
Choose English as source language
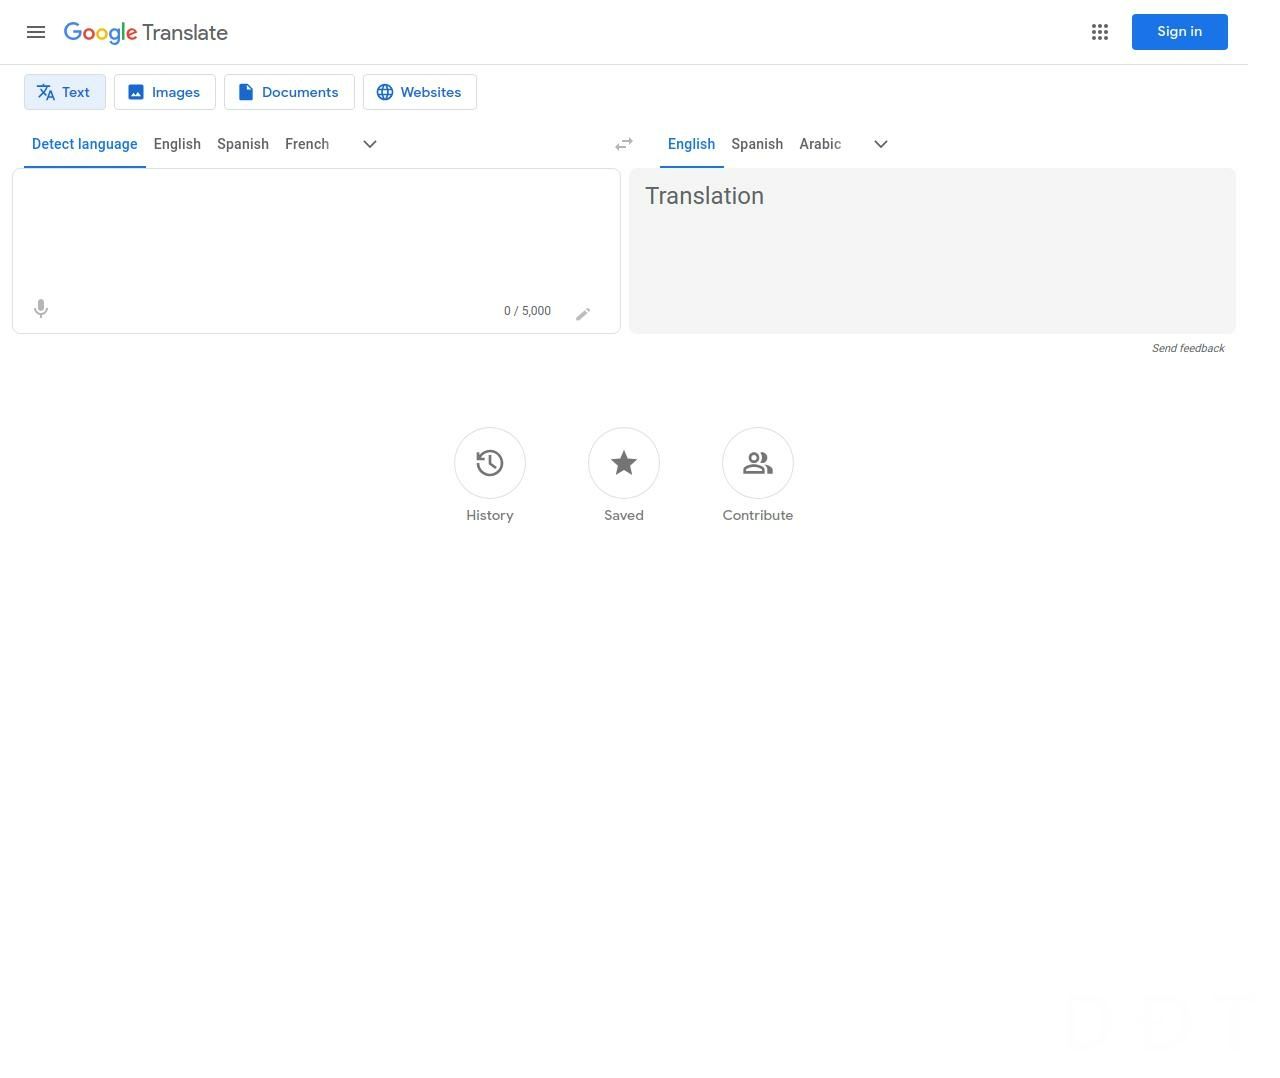tap(177, 144)
